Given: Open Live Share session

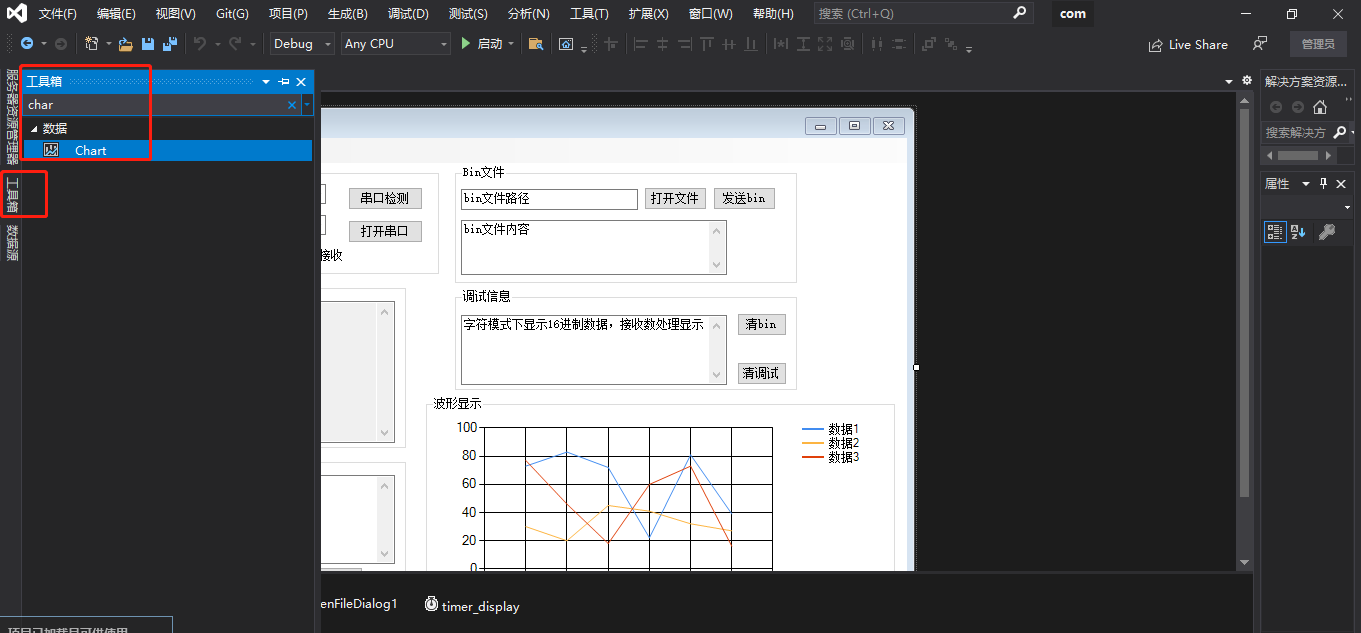Looking at the screenshot, I should tap(1188, 44).
